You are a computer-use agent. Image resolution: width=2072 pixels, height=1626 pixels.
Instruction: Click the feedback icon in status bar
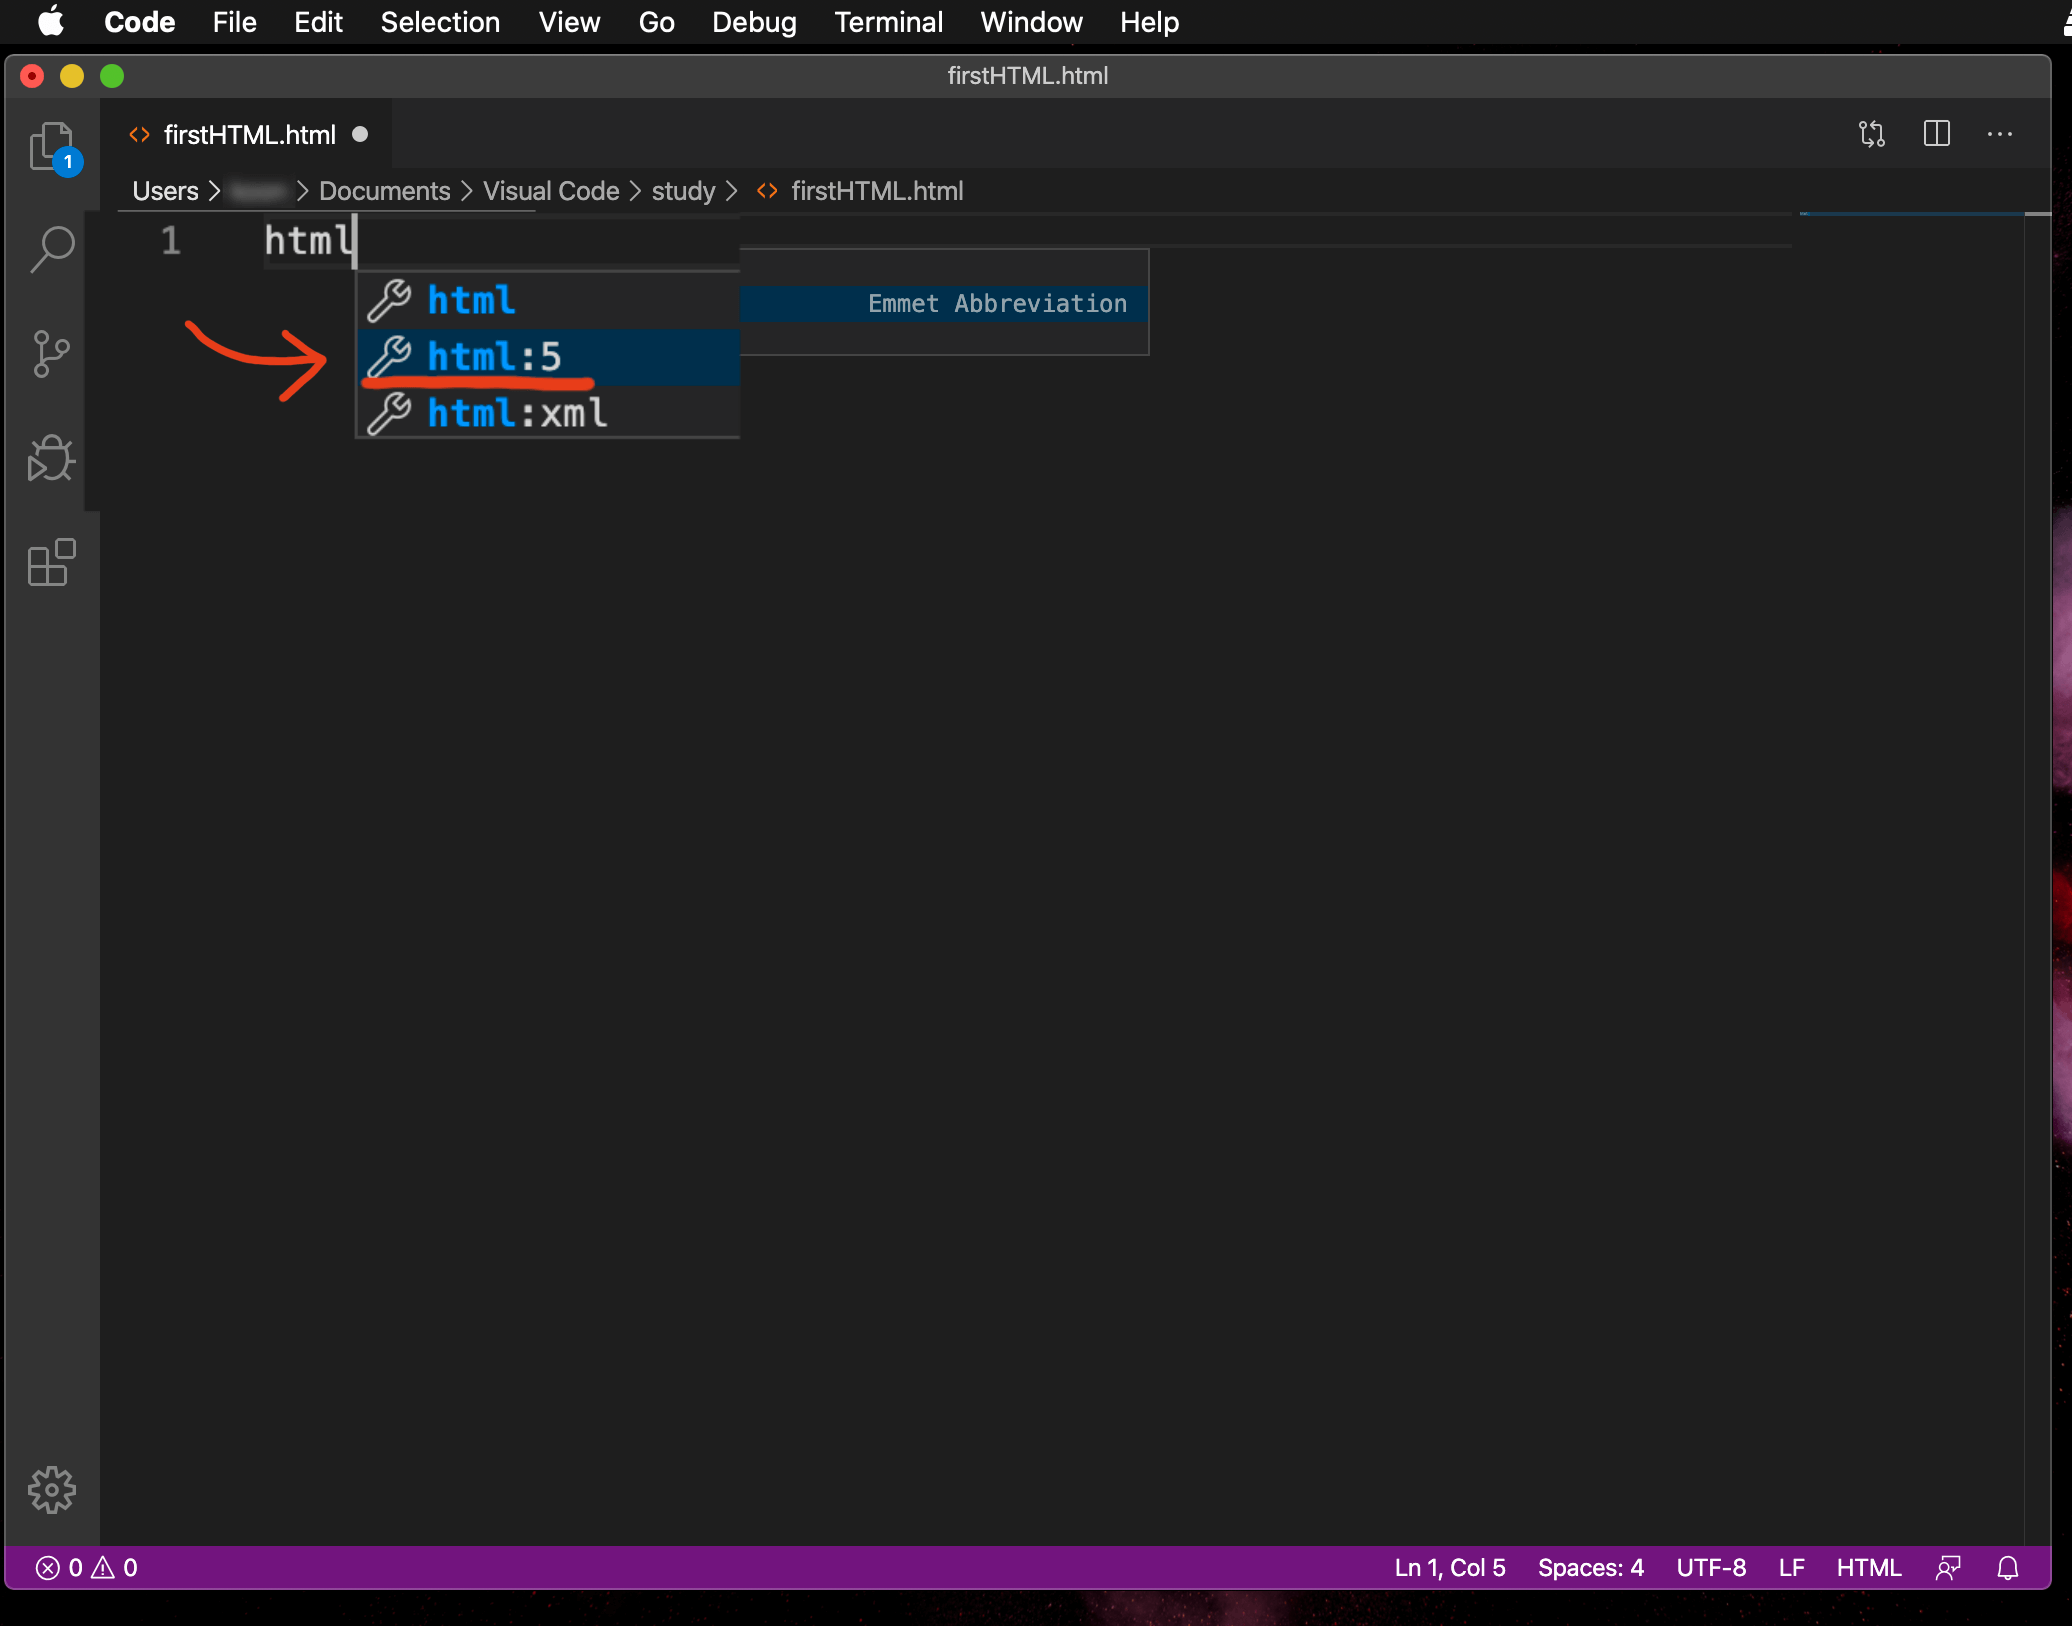click(x=1948, y=1568)
